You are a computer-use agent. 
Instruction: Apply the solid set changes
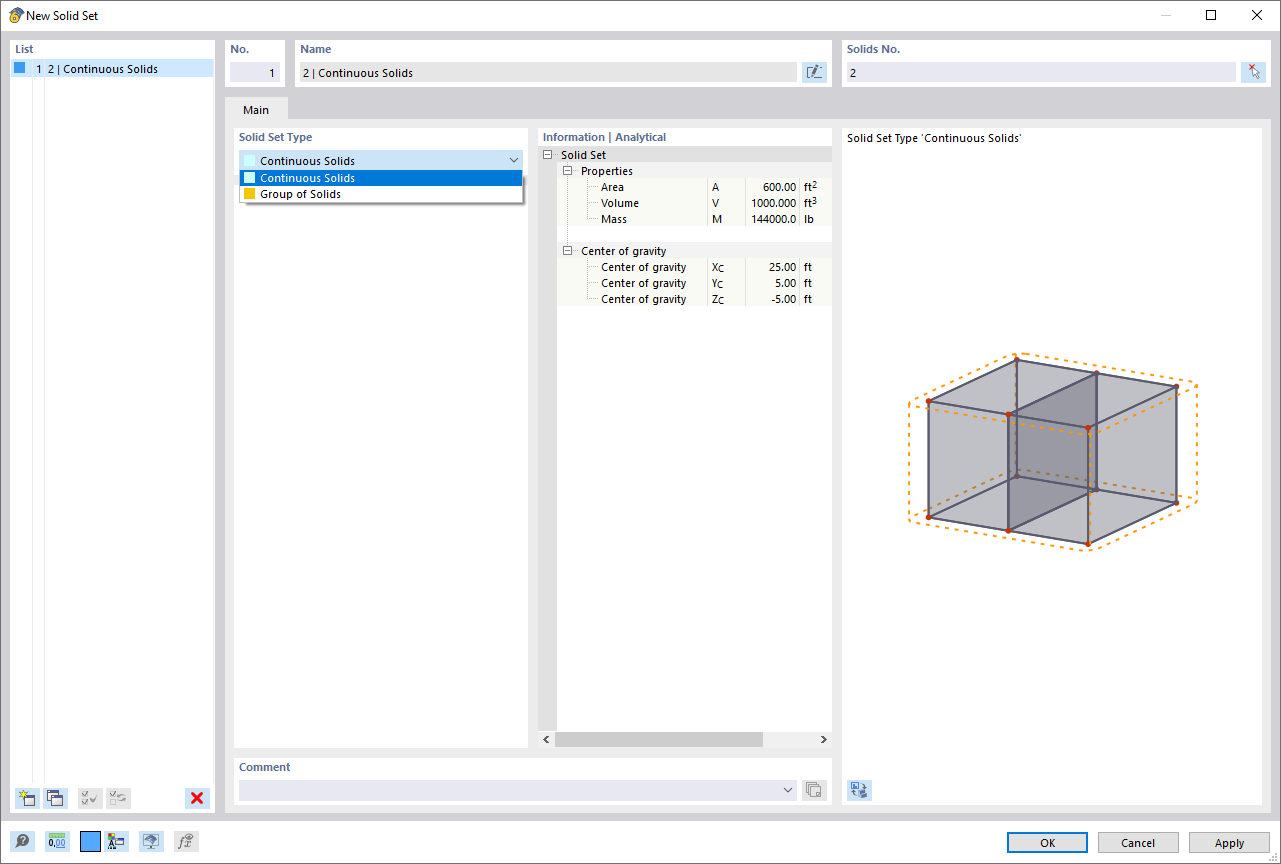[1228, 842]
